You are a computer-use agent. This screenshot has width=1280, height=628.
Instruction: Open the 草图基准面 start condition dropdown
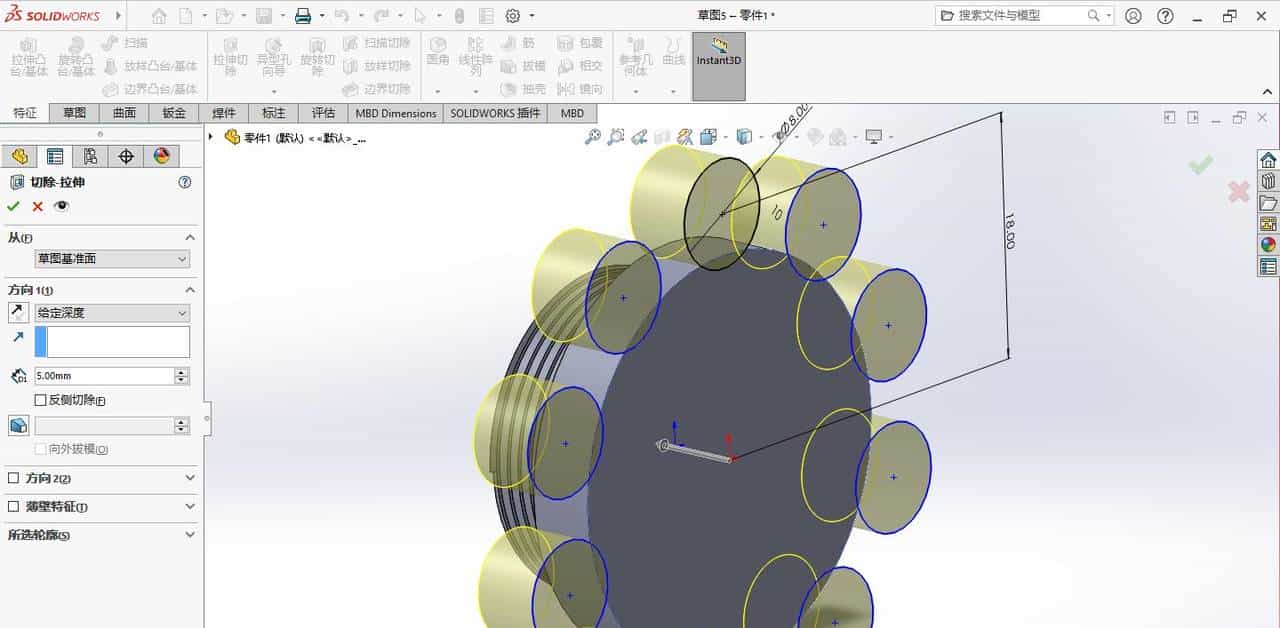[x=180, y=258]
